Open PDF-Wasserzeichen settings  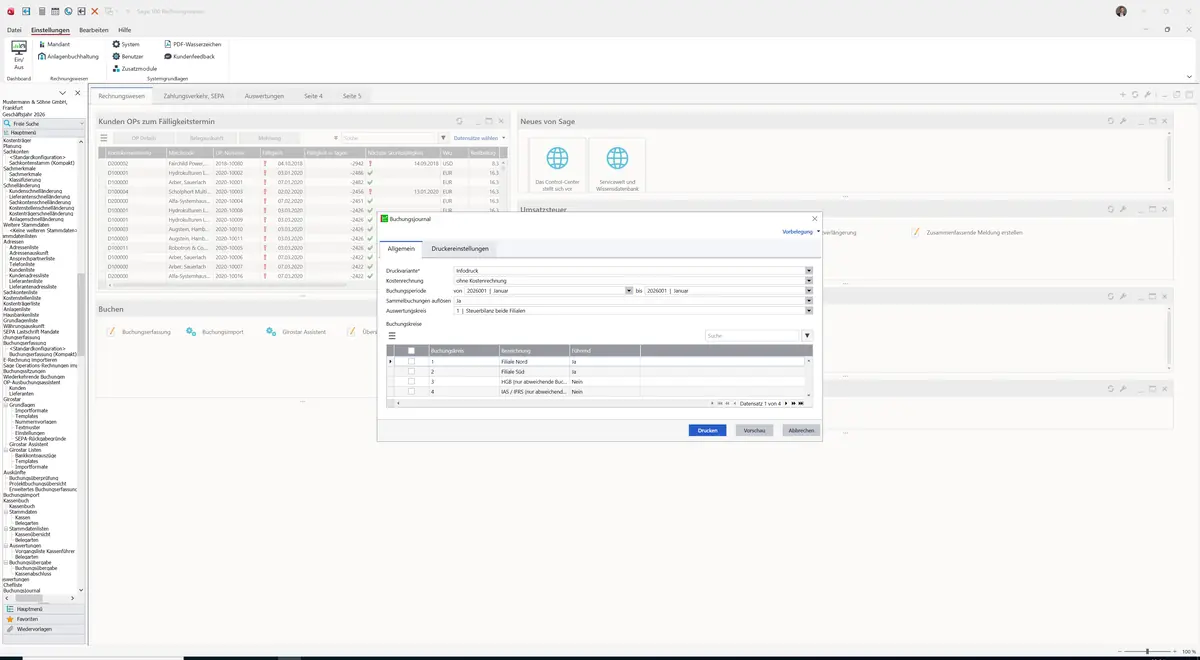click(192, 45)
